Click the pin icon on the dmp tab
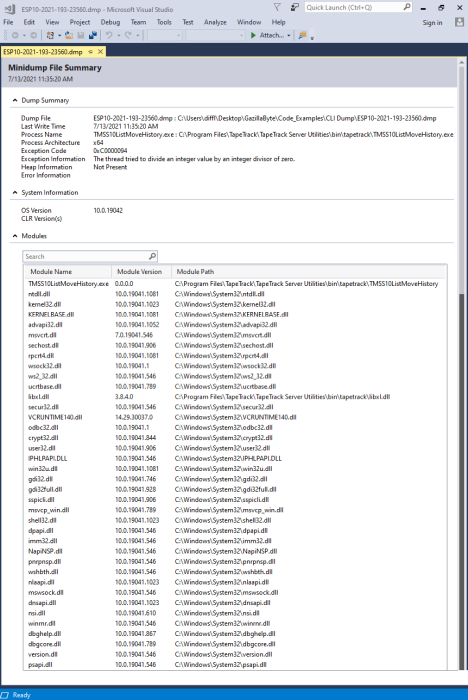The height and width of the screenshot is (700, 468). (91, 52)
